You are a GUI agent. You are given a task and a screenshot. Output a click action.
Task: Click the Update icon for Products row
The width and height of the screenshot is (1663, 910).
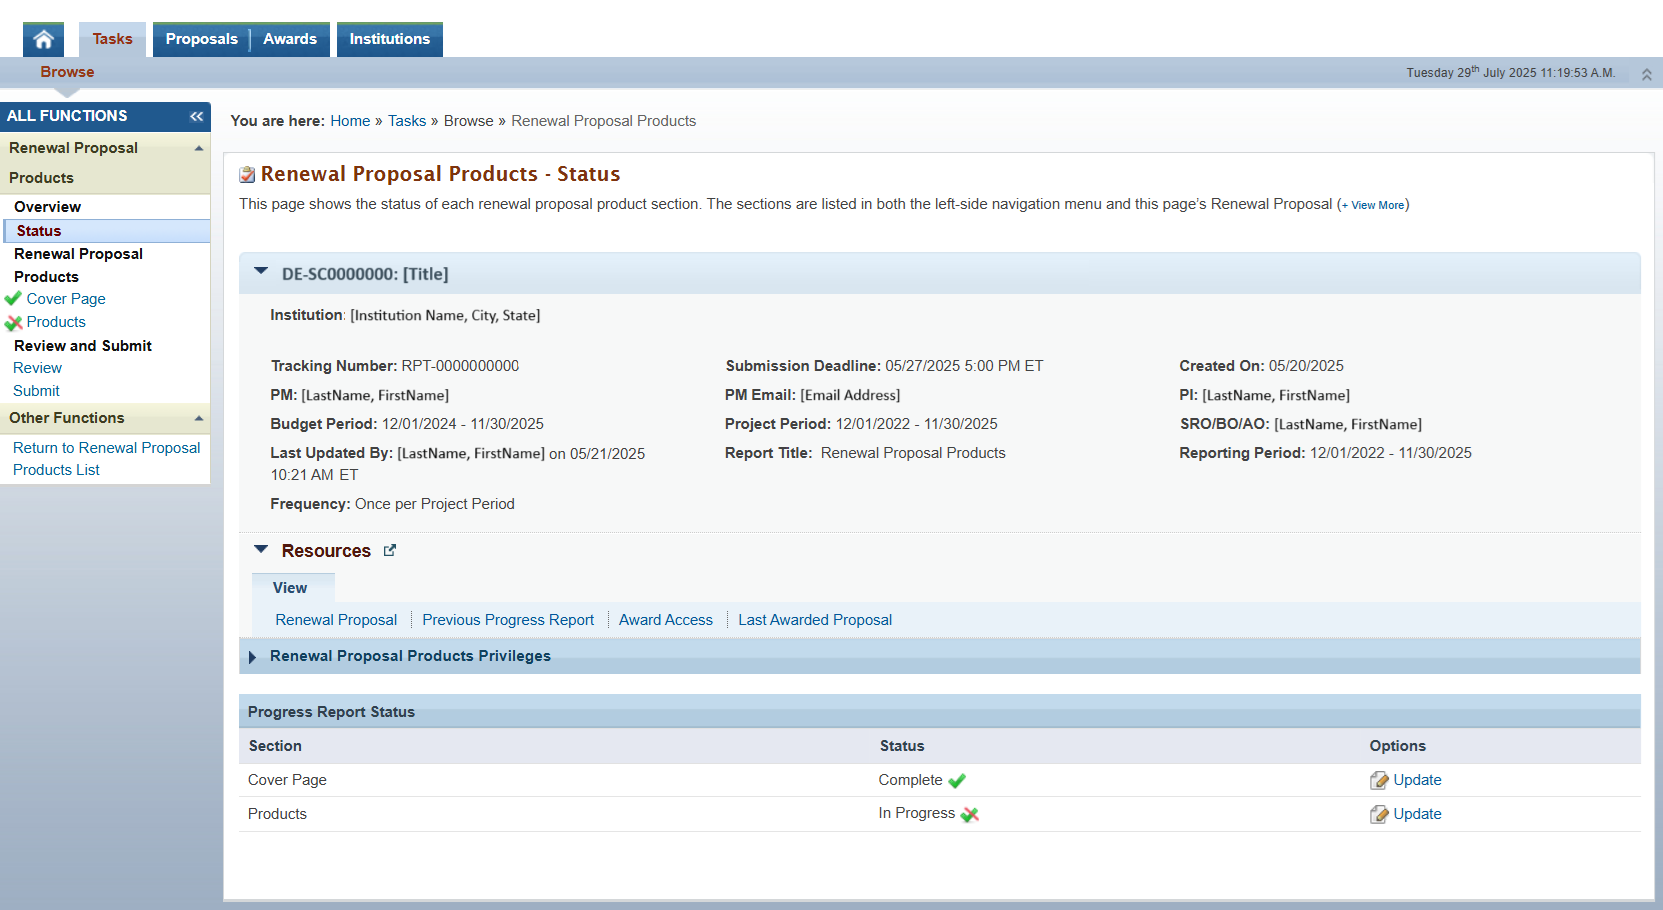[x=1379, y=814]
